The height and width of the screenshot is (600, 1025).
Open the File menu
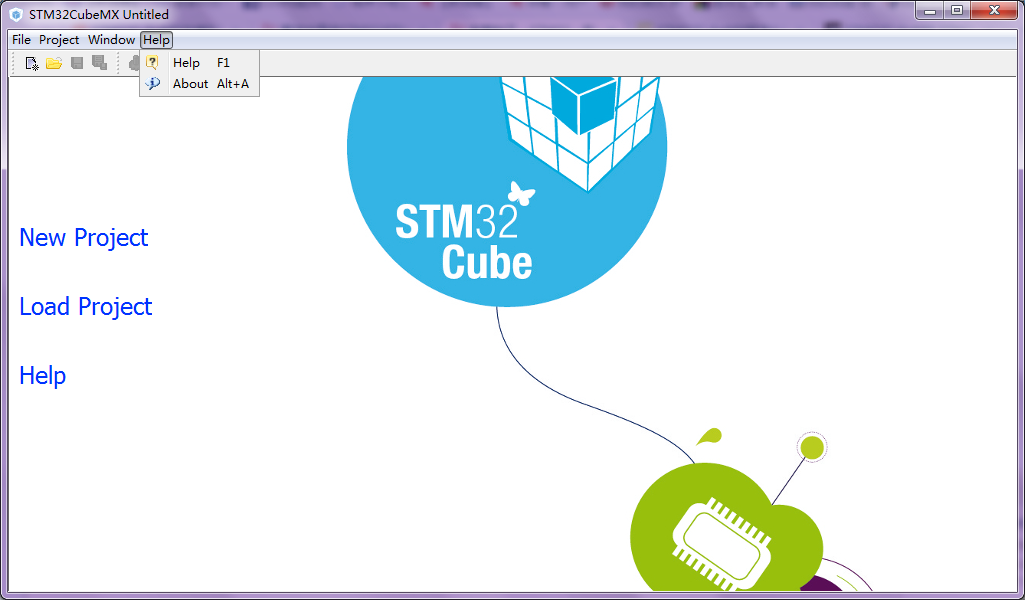pyautogui.click(x=22, y=40)
